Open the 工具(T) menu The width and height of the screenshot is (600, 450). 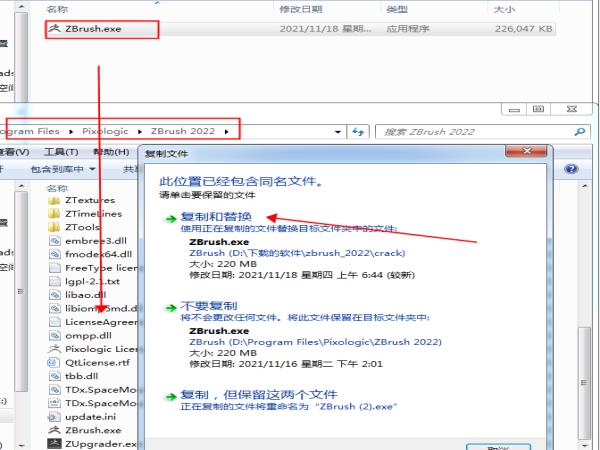[x=61, y=152]
